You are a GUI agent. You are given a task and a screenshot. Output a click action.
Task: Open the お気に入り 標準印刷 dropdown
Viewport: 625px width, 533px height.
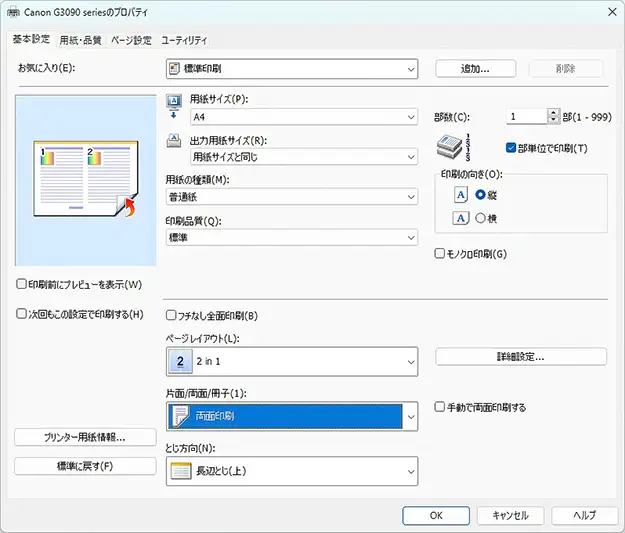(292, 69)
